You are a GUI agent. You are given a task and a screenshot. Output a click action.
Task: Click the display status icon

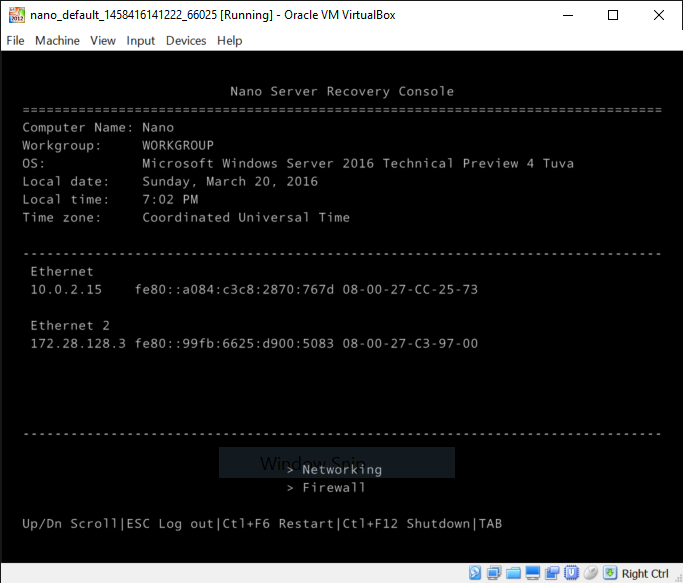[532, 573]
